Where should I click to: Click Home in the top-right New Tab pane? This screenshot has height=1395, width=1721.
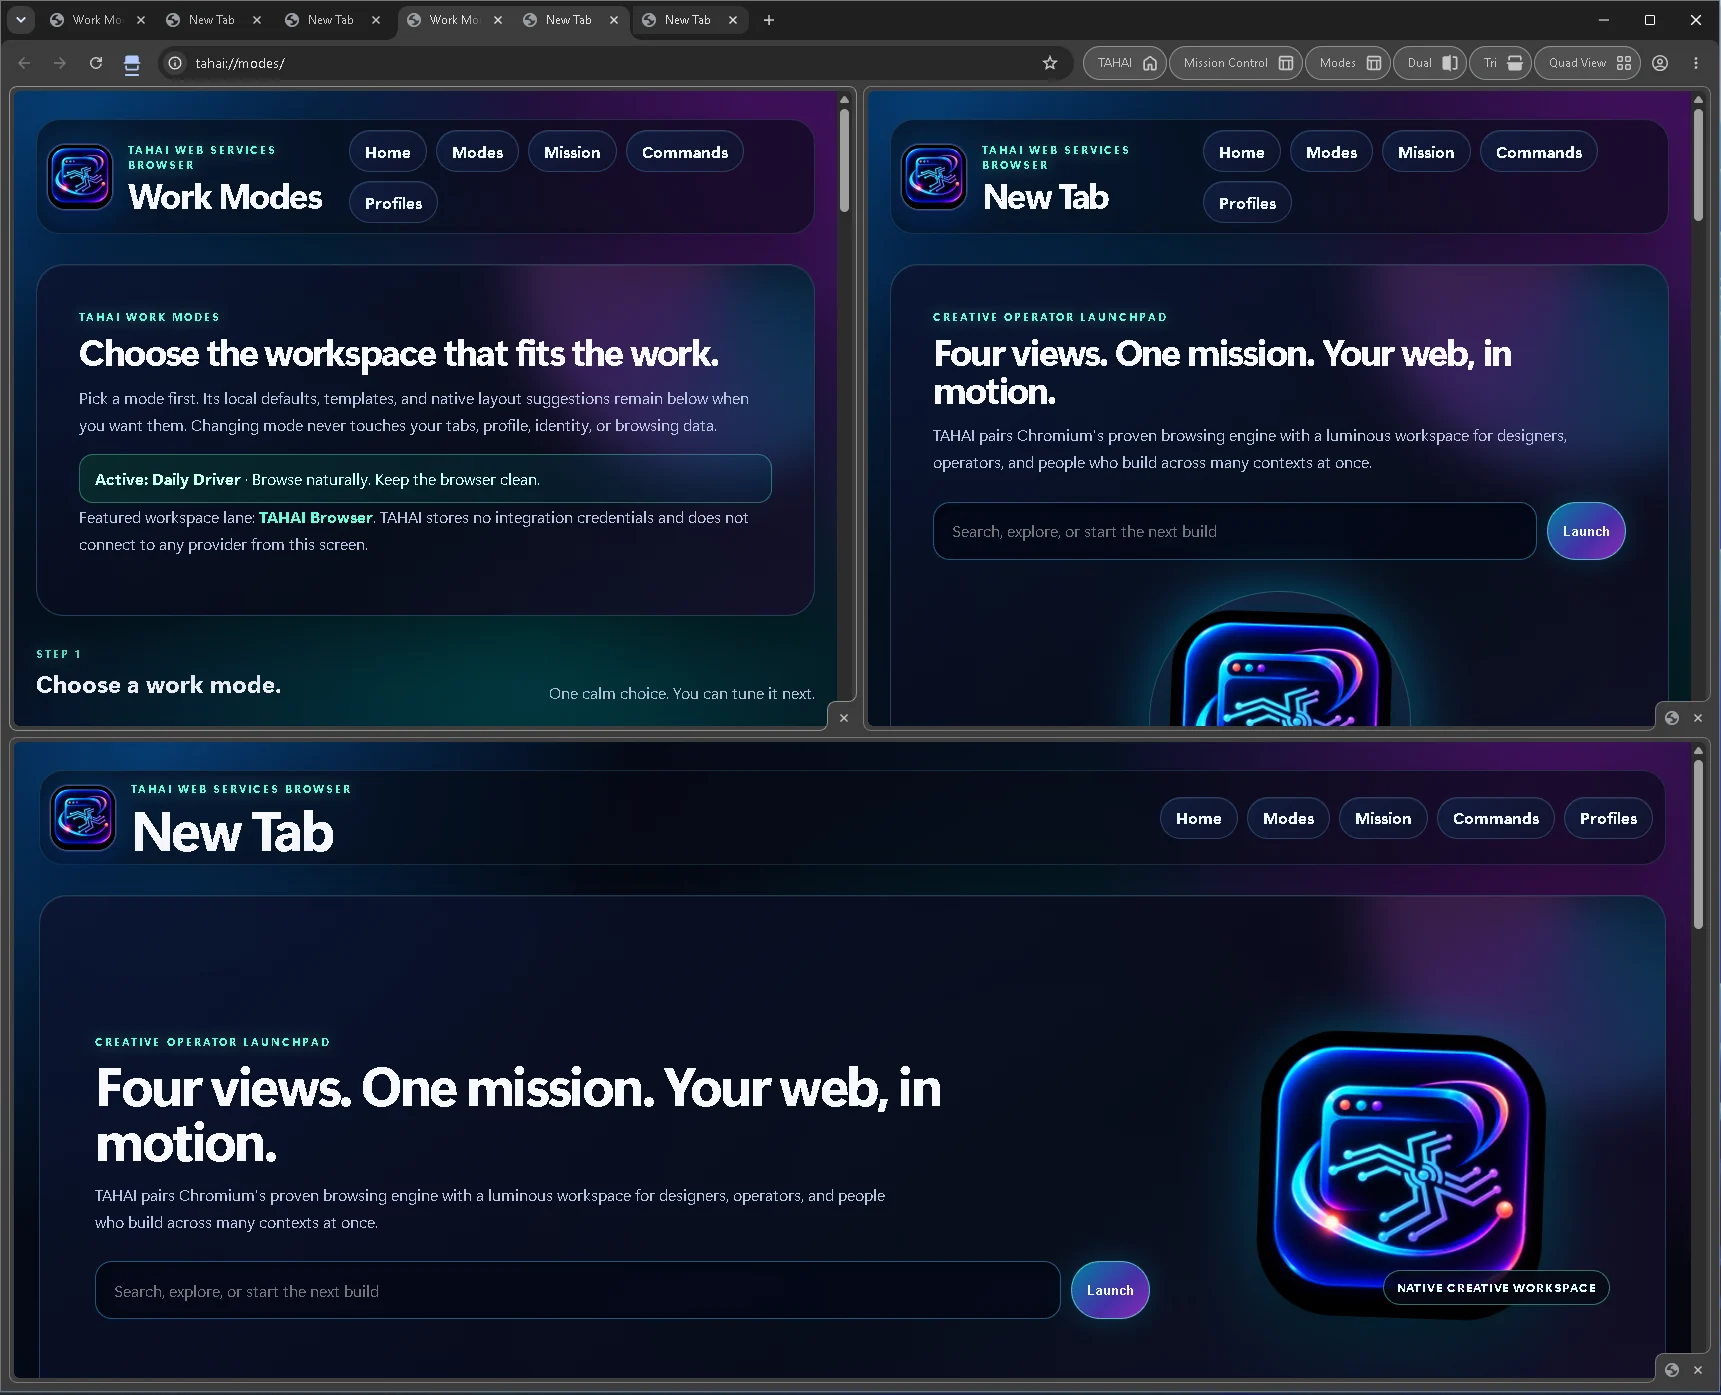[1241, 152]
